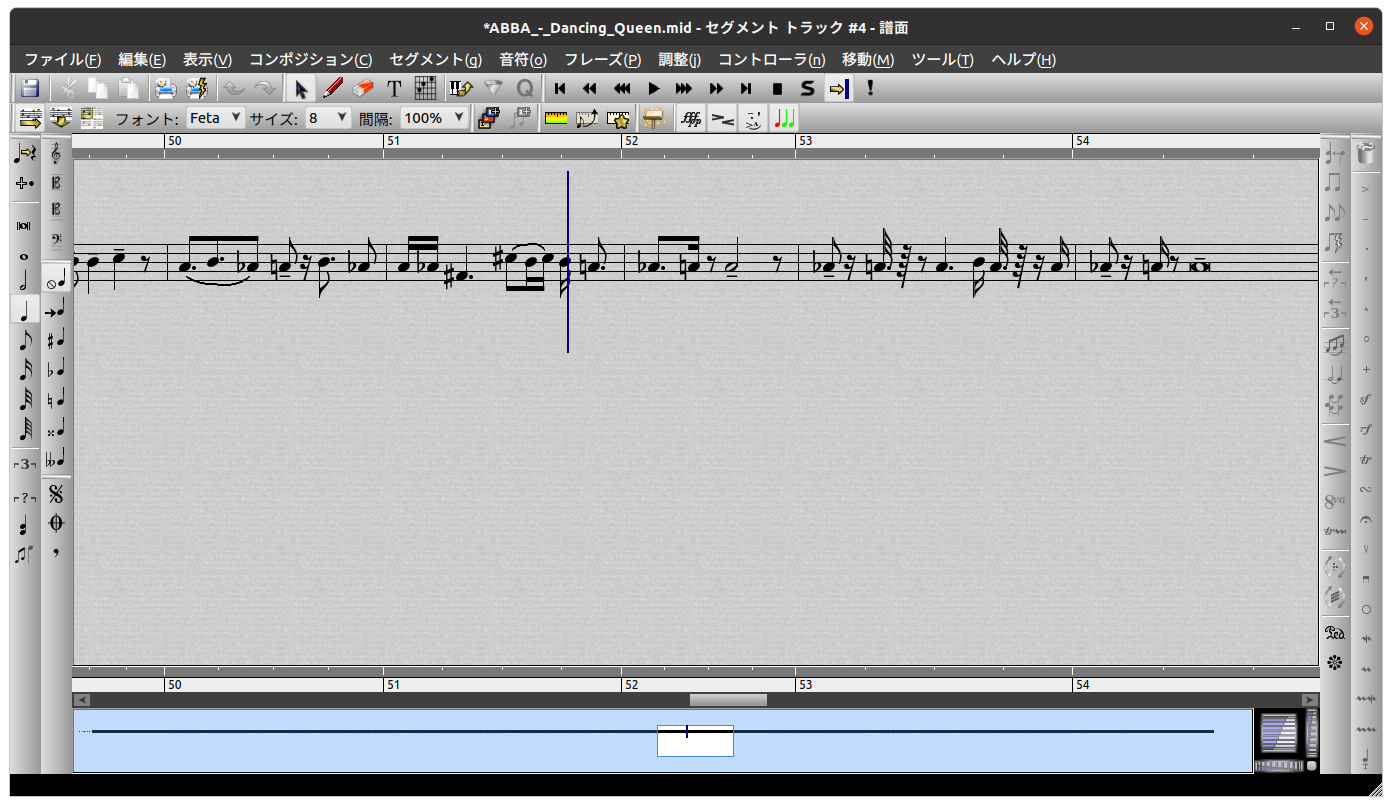Save the composition with the floppy disk icon

(x=30, y=88)
